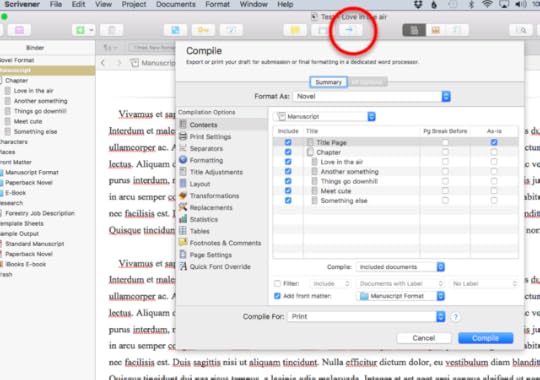Screen dimensions: 540x380
Task: Click the blue Compile button
Action: 485,338
